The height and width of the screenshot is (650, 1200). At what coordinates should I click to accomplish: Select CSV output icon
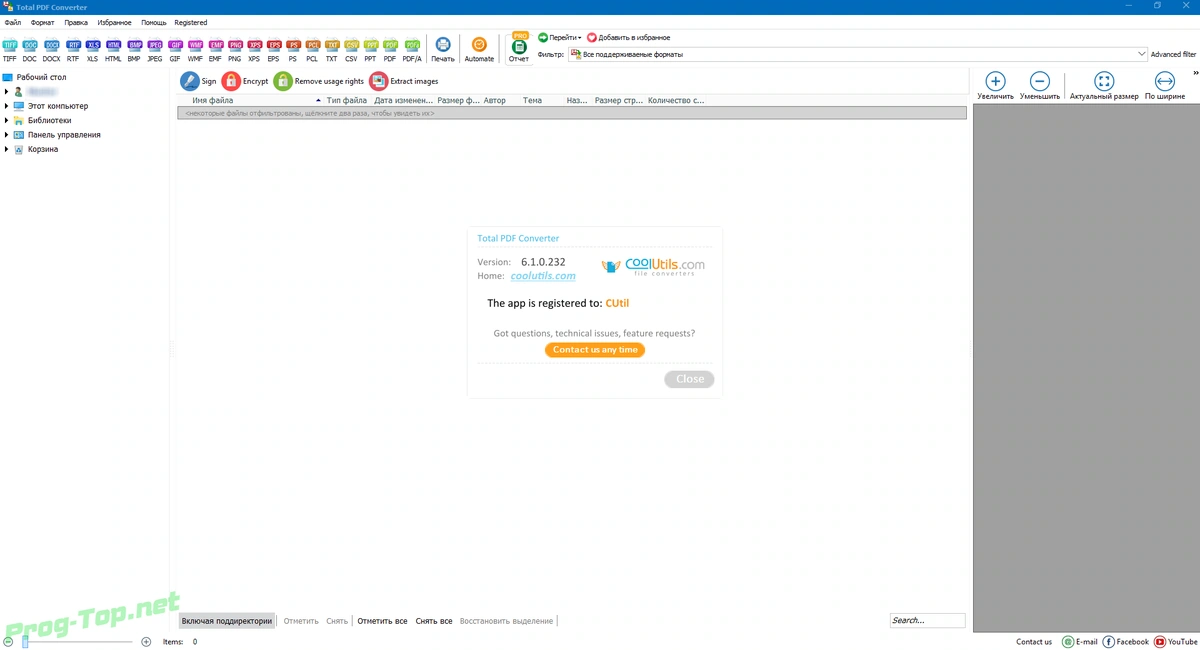click(x=351, y=50)
